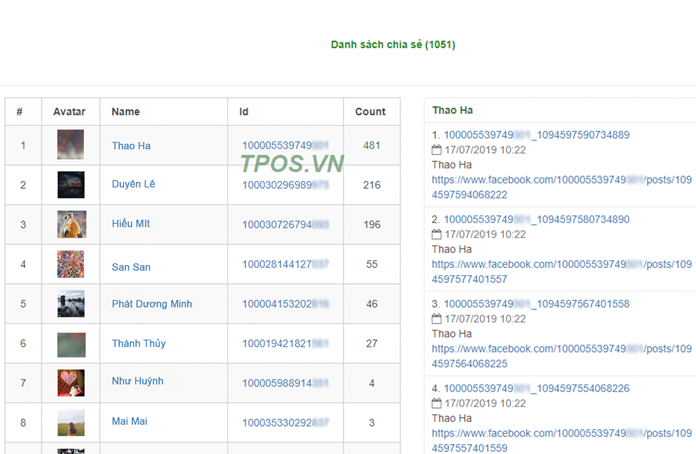Image resolution: width=696 pixels, height=454 pixels.
Task: Open Như Huỳnh name link
Action: coord(137,381)
